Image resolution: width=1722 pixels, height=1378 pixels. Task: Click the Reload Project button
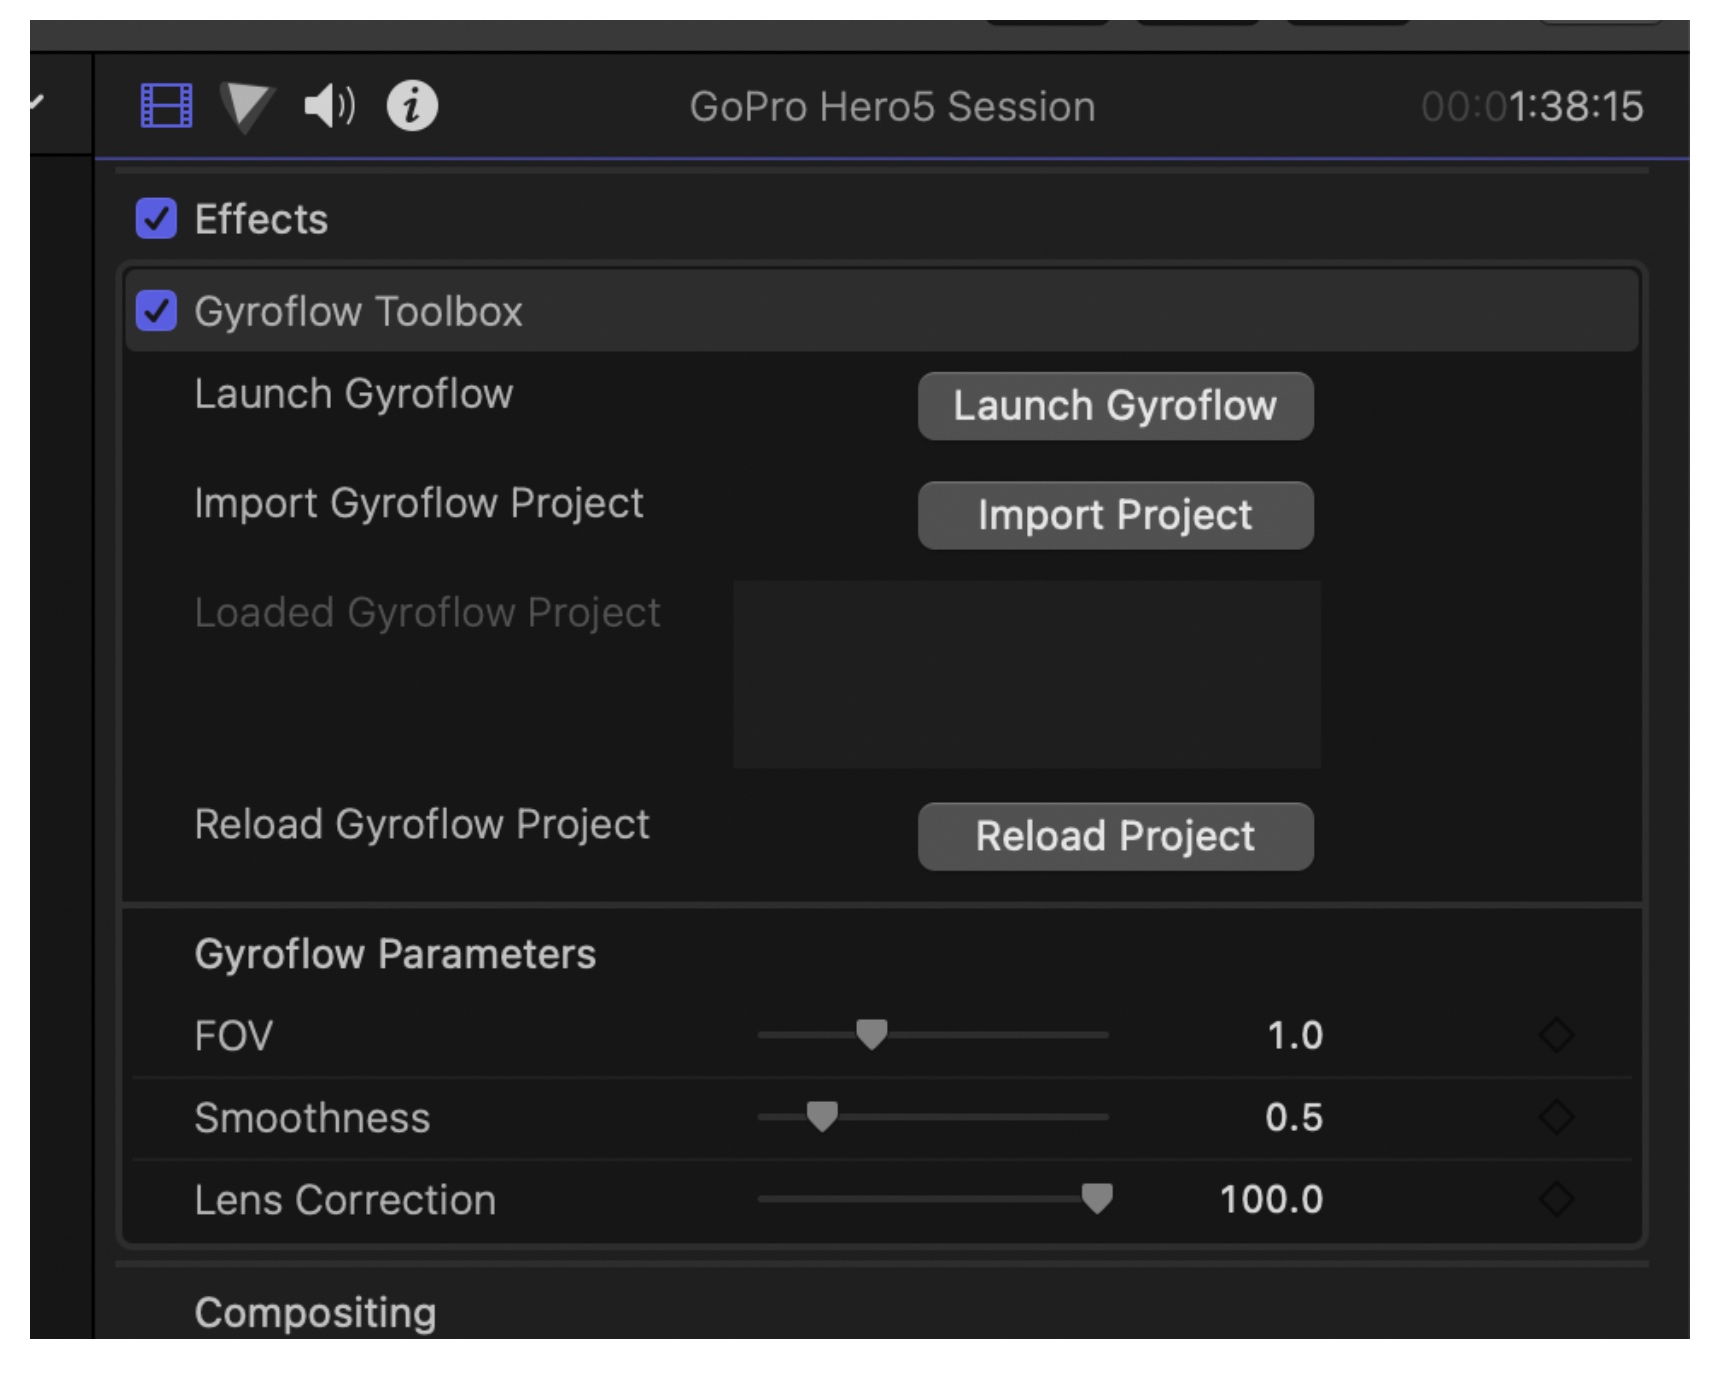tap(1115, 837)
